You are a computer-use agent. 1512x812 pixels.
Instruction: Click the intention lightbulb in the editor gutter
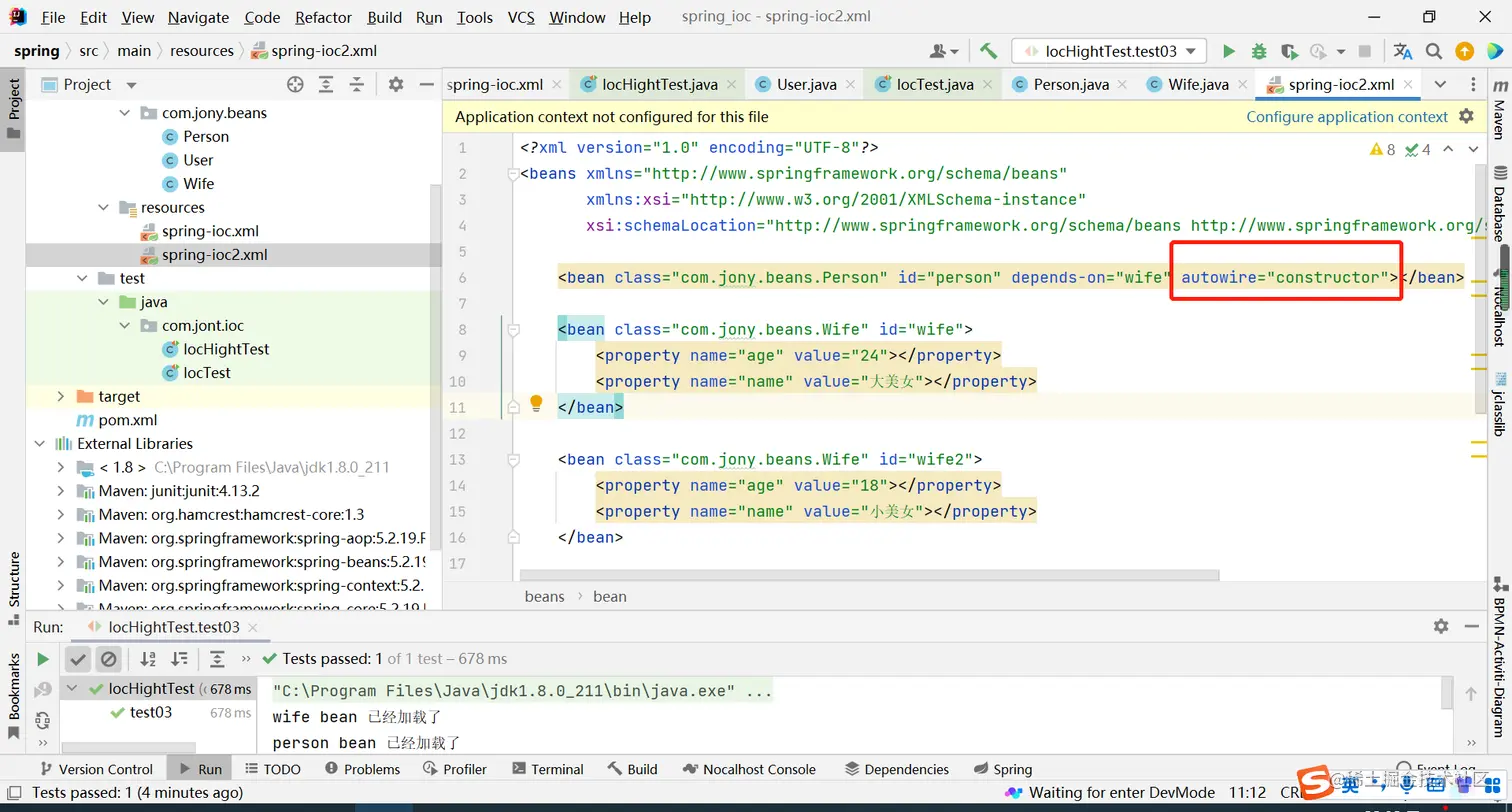(536, 403)
